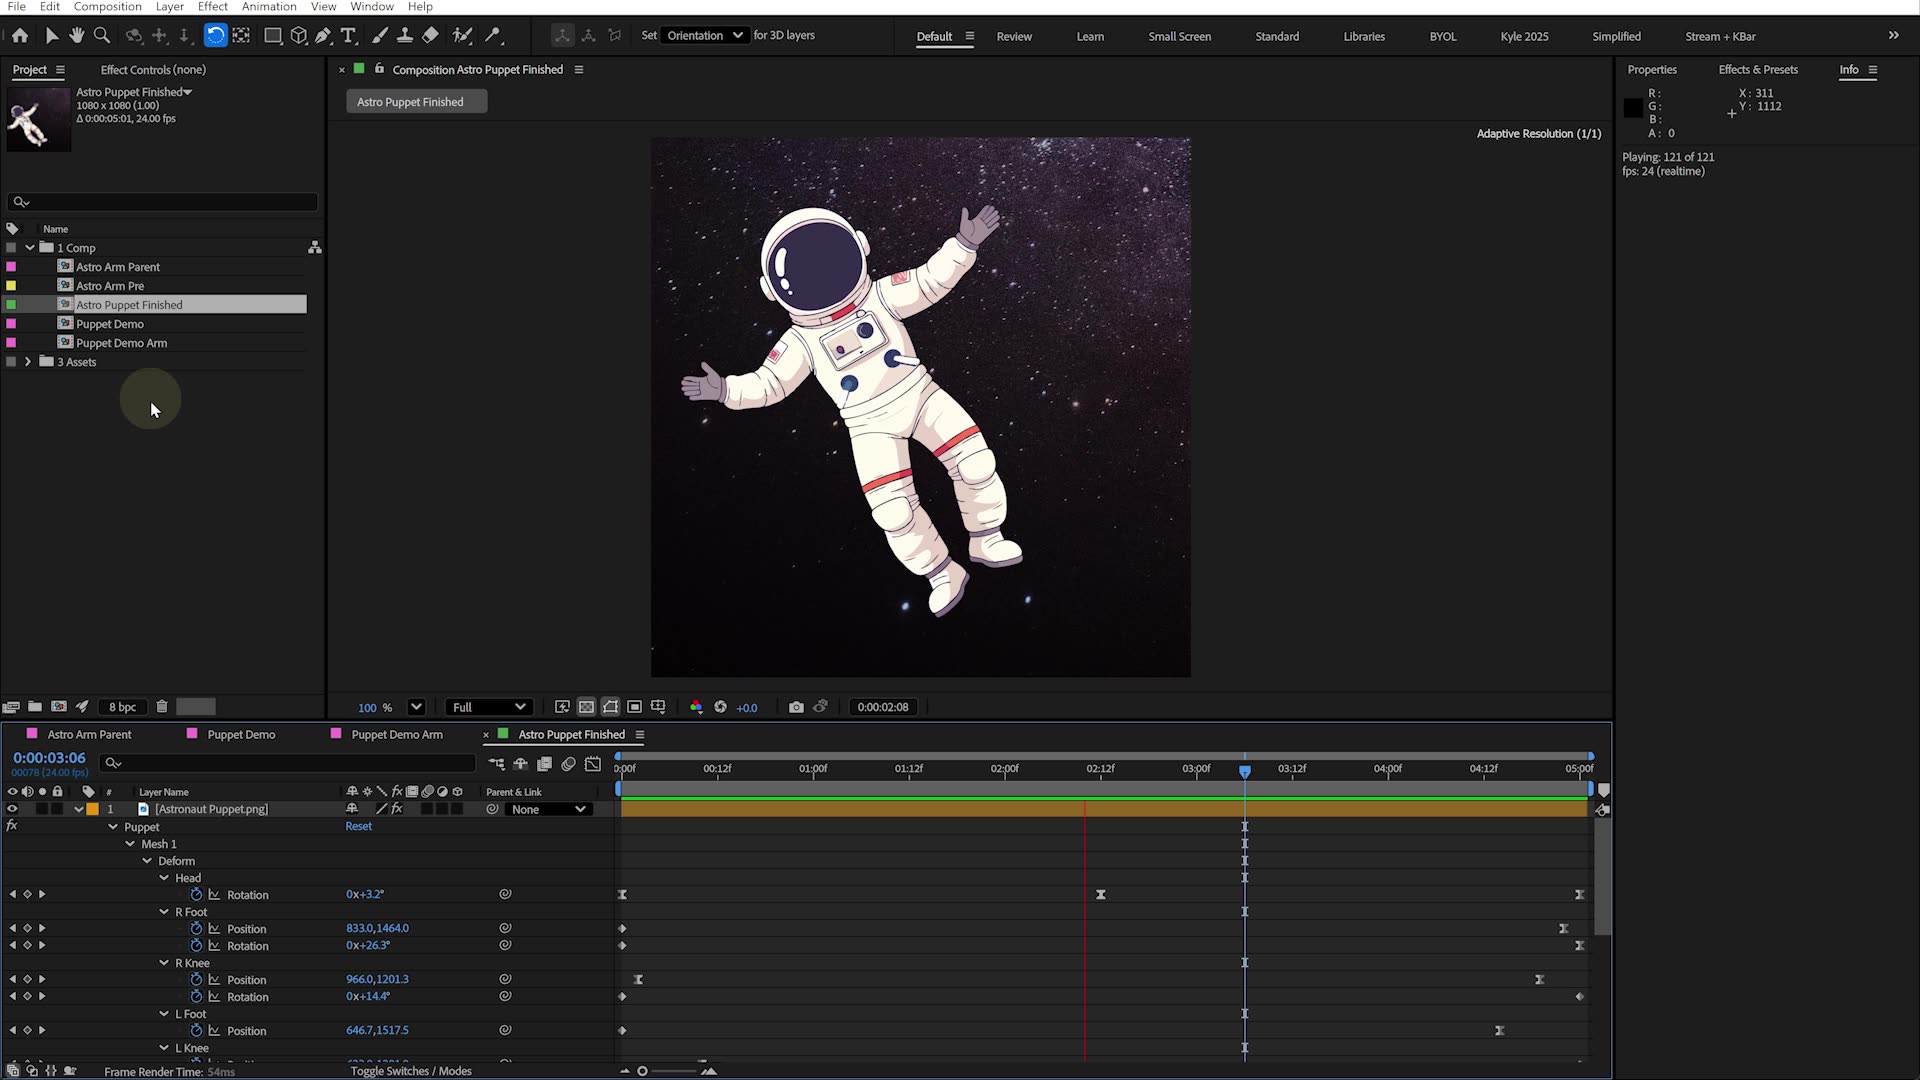Click the Project panel search field

click(163, 202)
